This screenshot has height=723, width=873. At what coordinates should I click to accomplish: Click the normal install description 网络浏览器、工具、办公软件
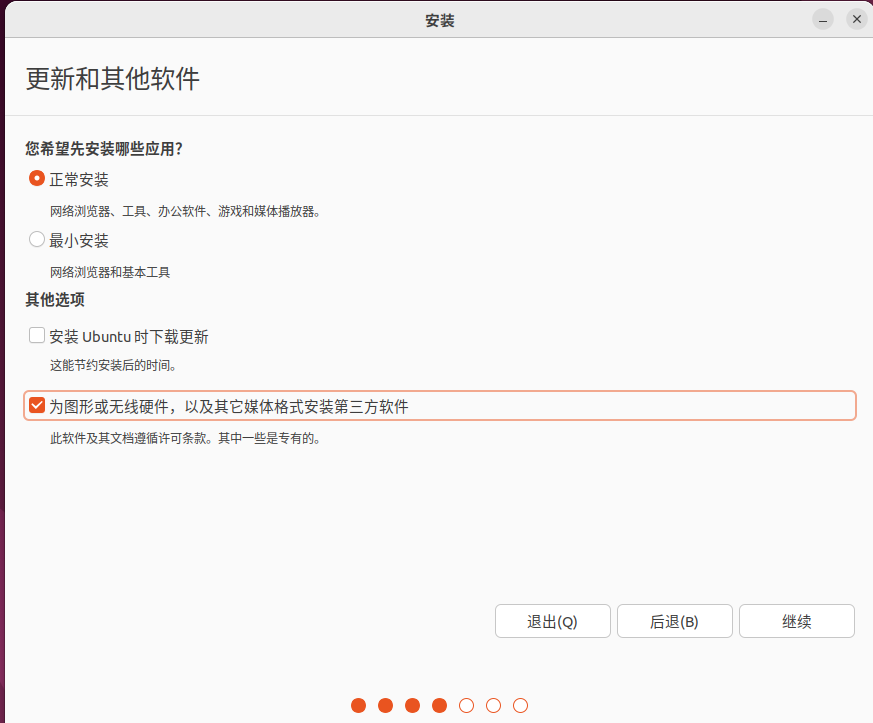click(x=127, y=212)
